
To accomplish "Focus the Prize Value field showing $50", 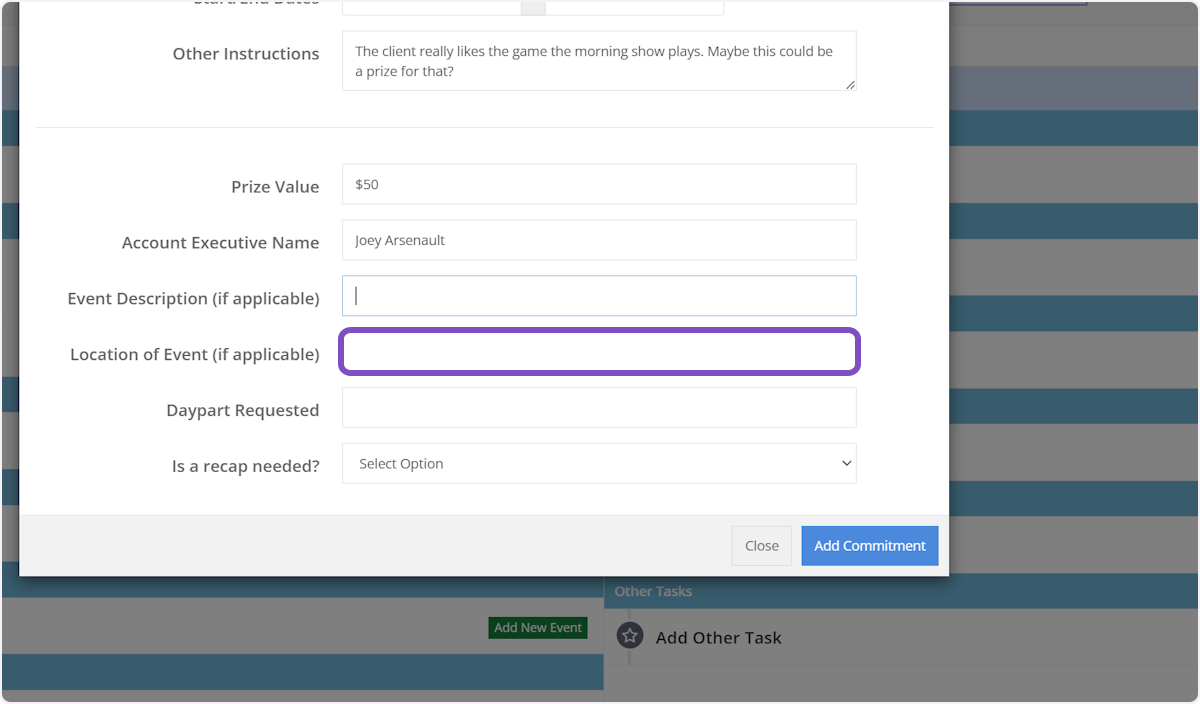I will [598, 185].
